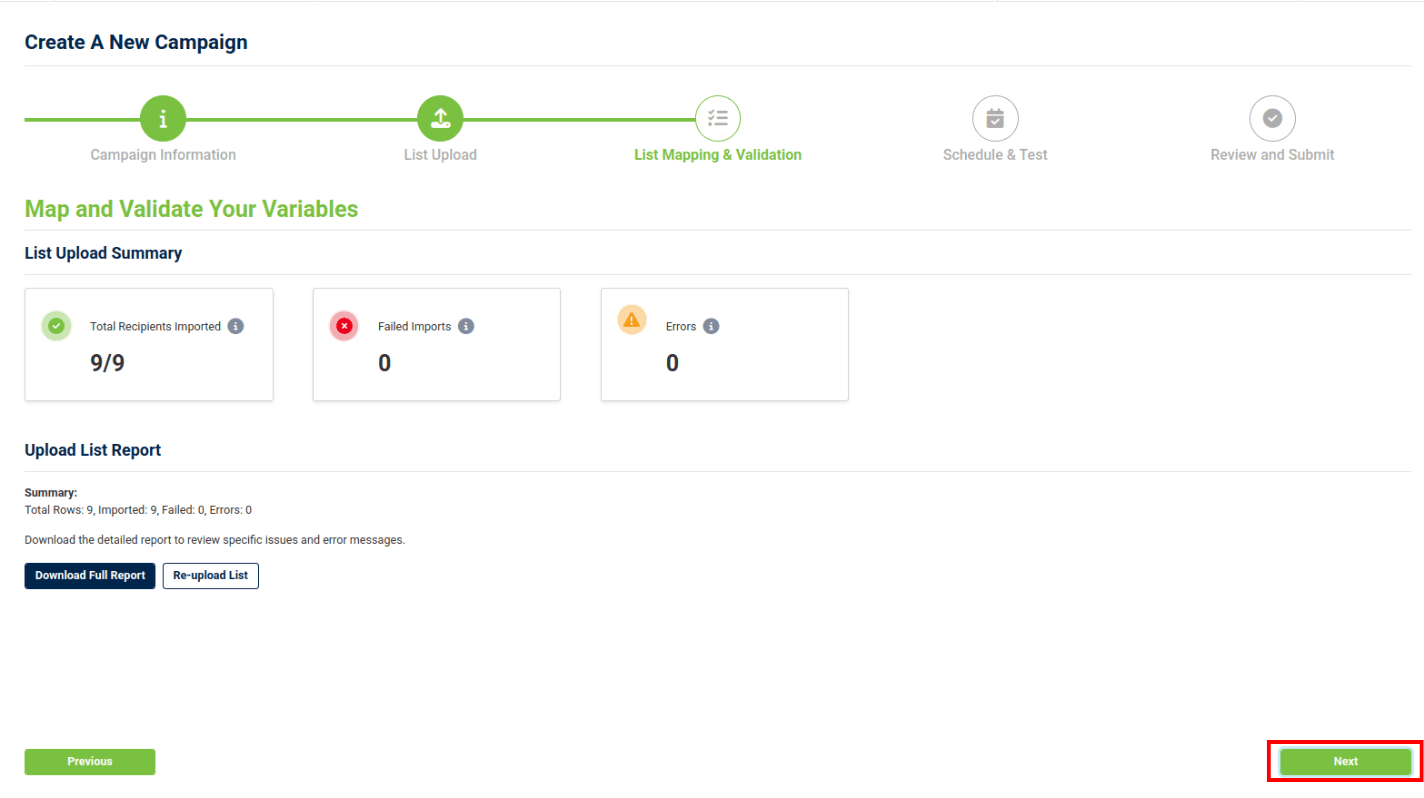This screenshot has width=1424, height=798.
Task: Click the 9/9 total recipients count
Action: (108, 363)
